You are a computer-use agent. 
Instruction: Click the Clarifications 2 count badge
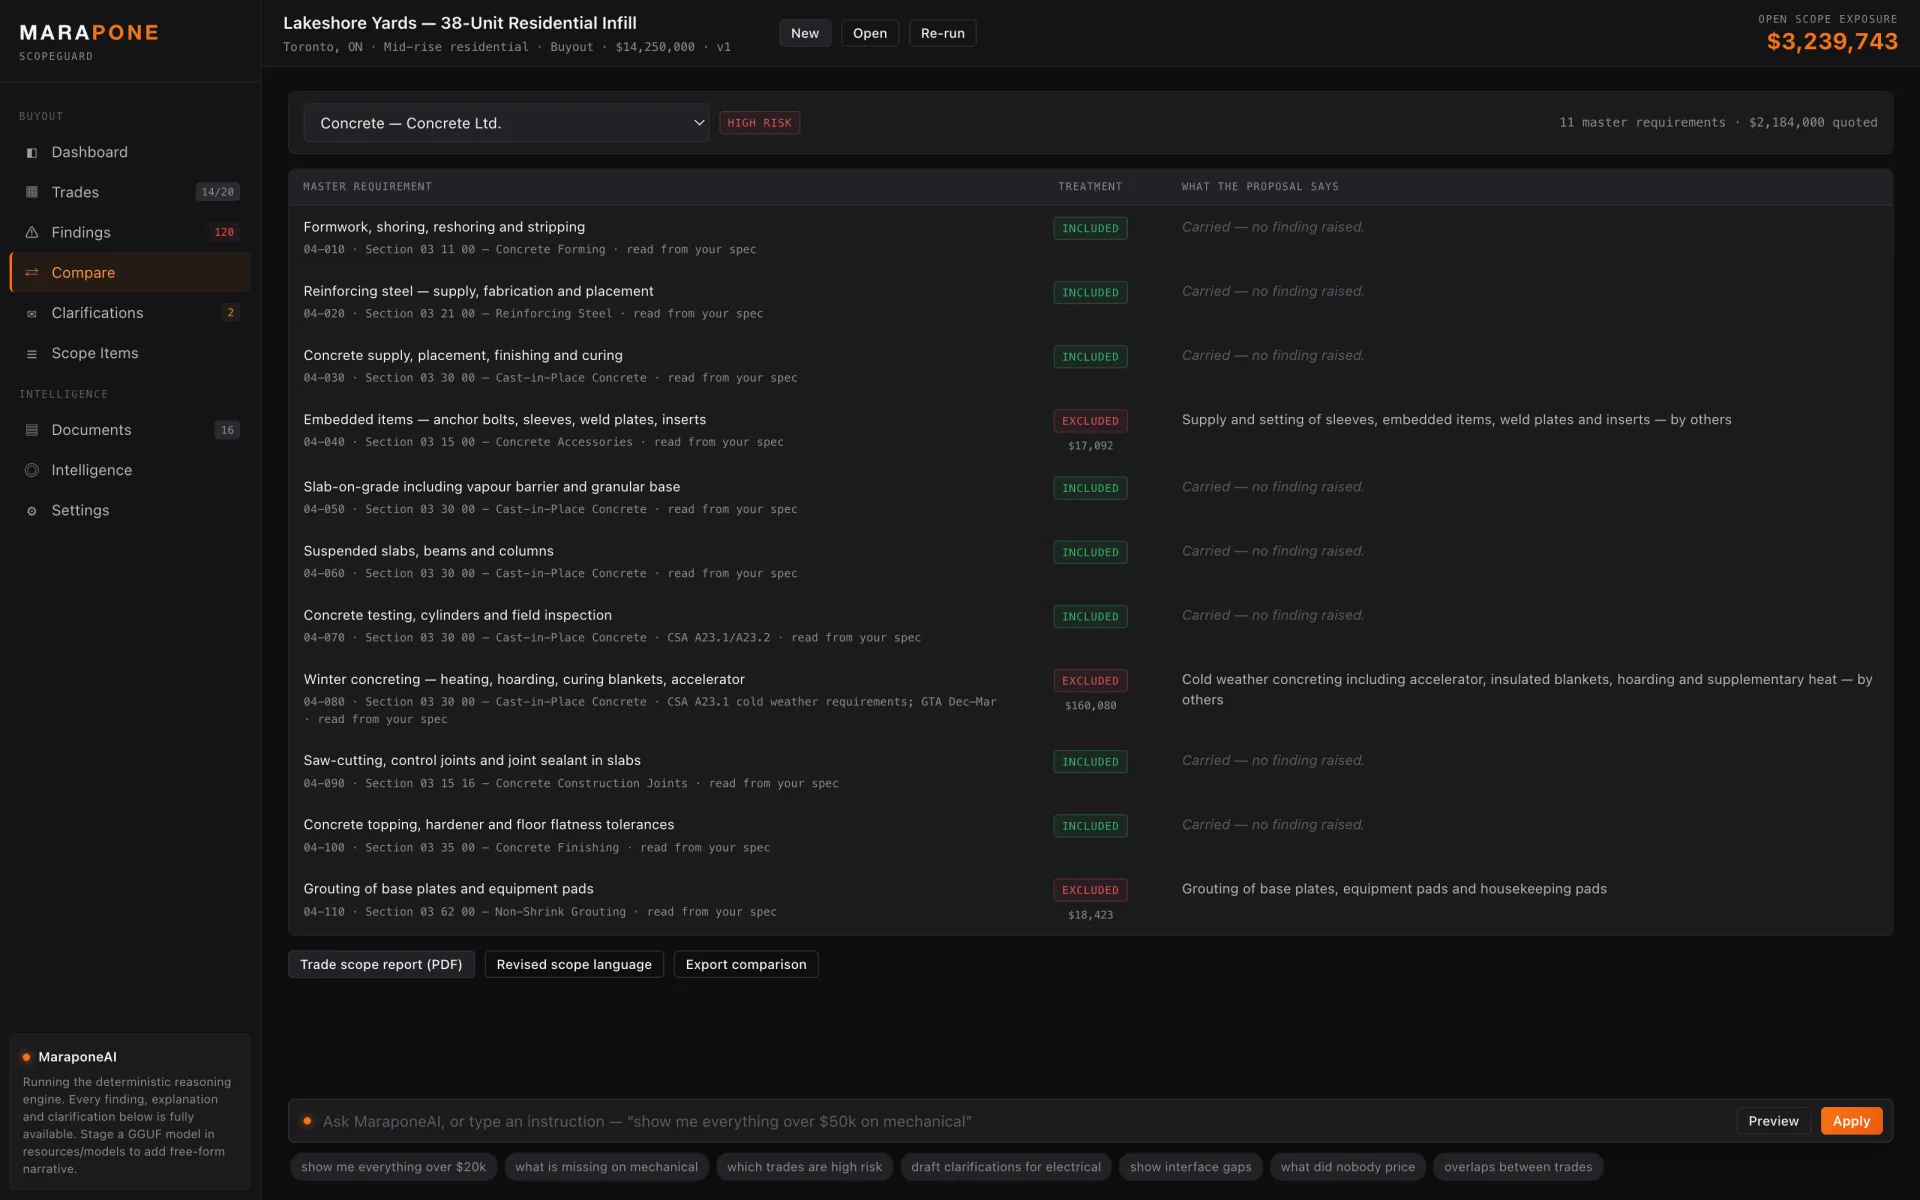click(231, 313)
